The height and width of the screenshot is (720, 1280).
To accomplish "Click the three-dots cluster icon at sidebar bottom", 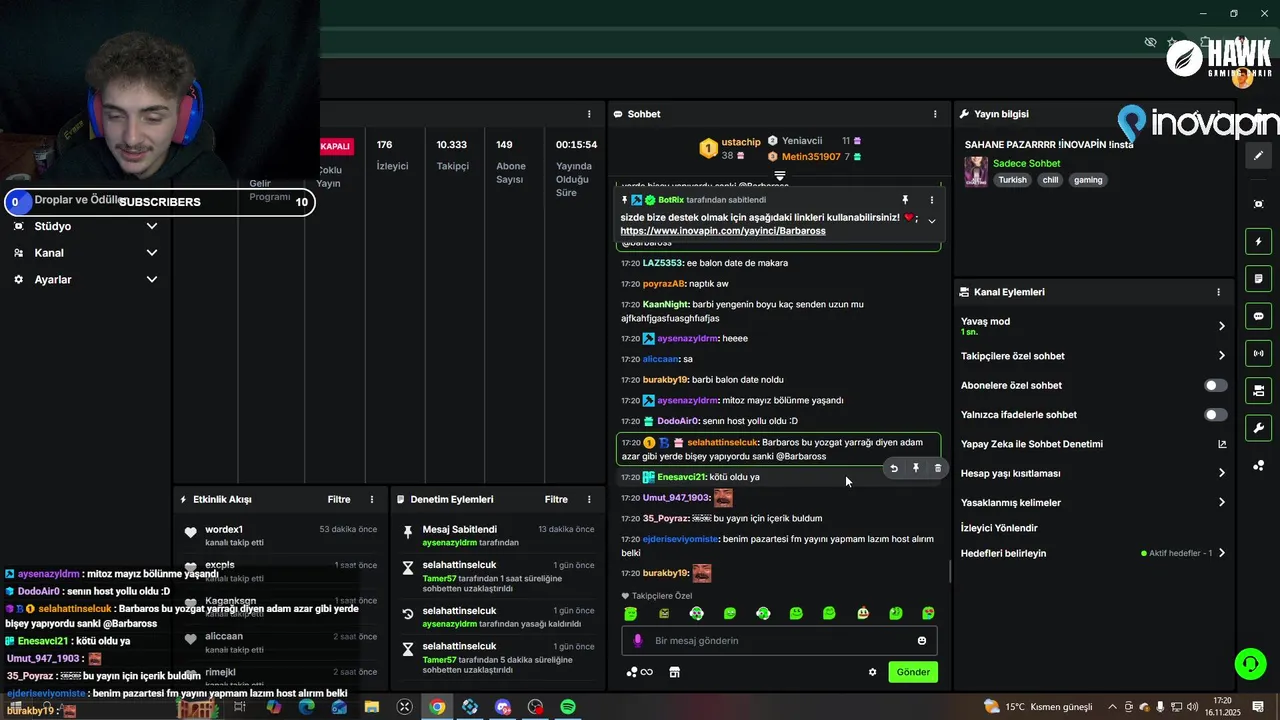I will click(1258, 465).
